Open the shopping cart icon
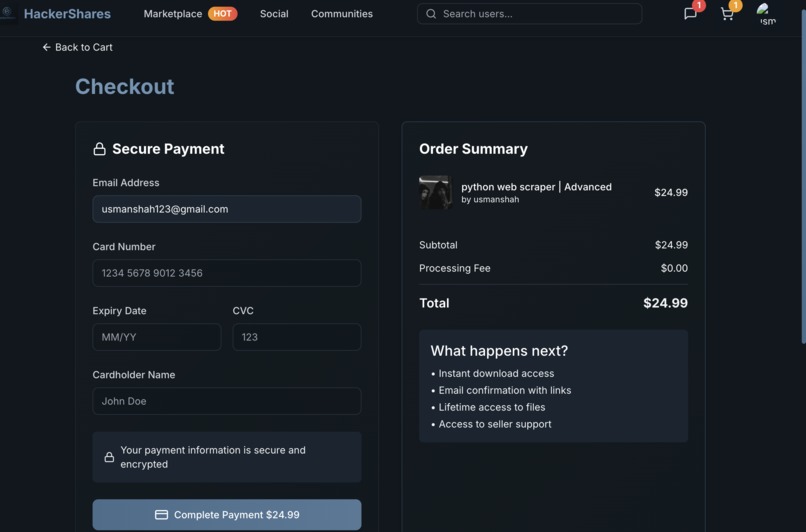The height and width of the screenshot is (532, 806). pyautogui.click(x=727, y=14)
